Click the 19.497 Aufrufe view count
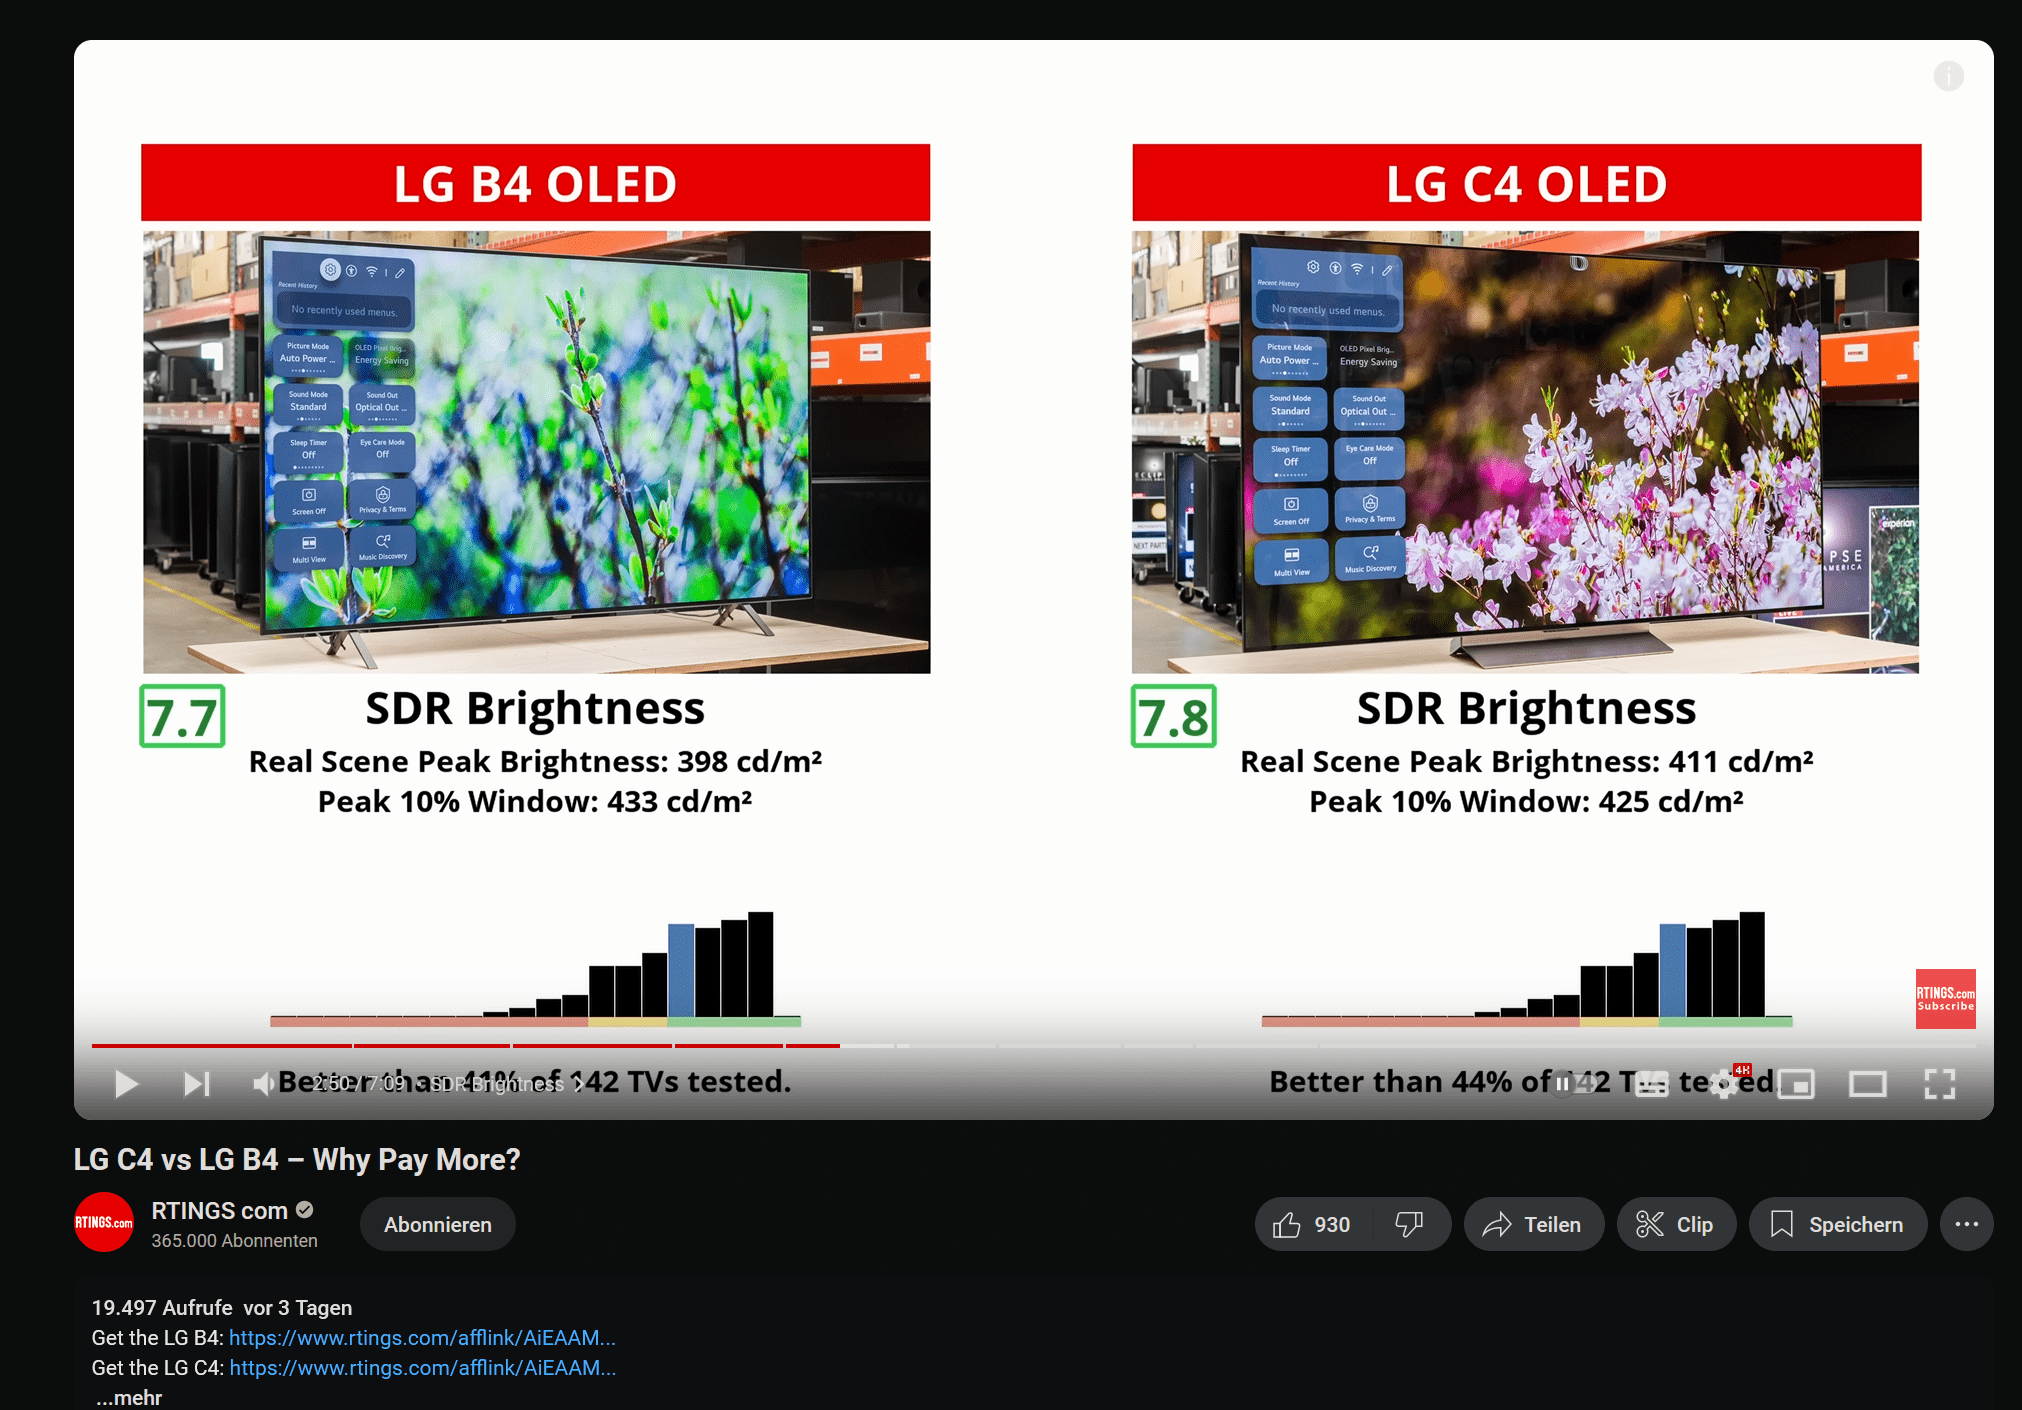Viewport: 2022px width, 1410px height. pos(162,1308)
